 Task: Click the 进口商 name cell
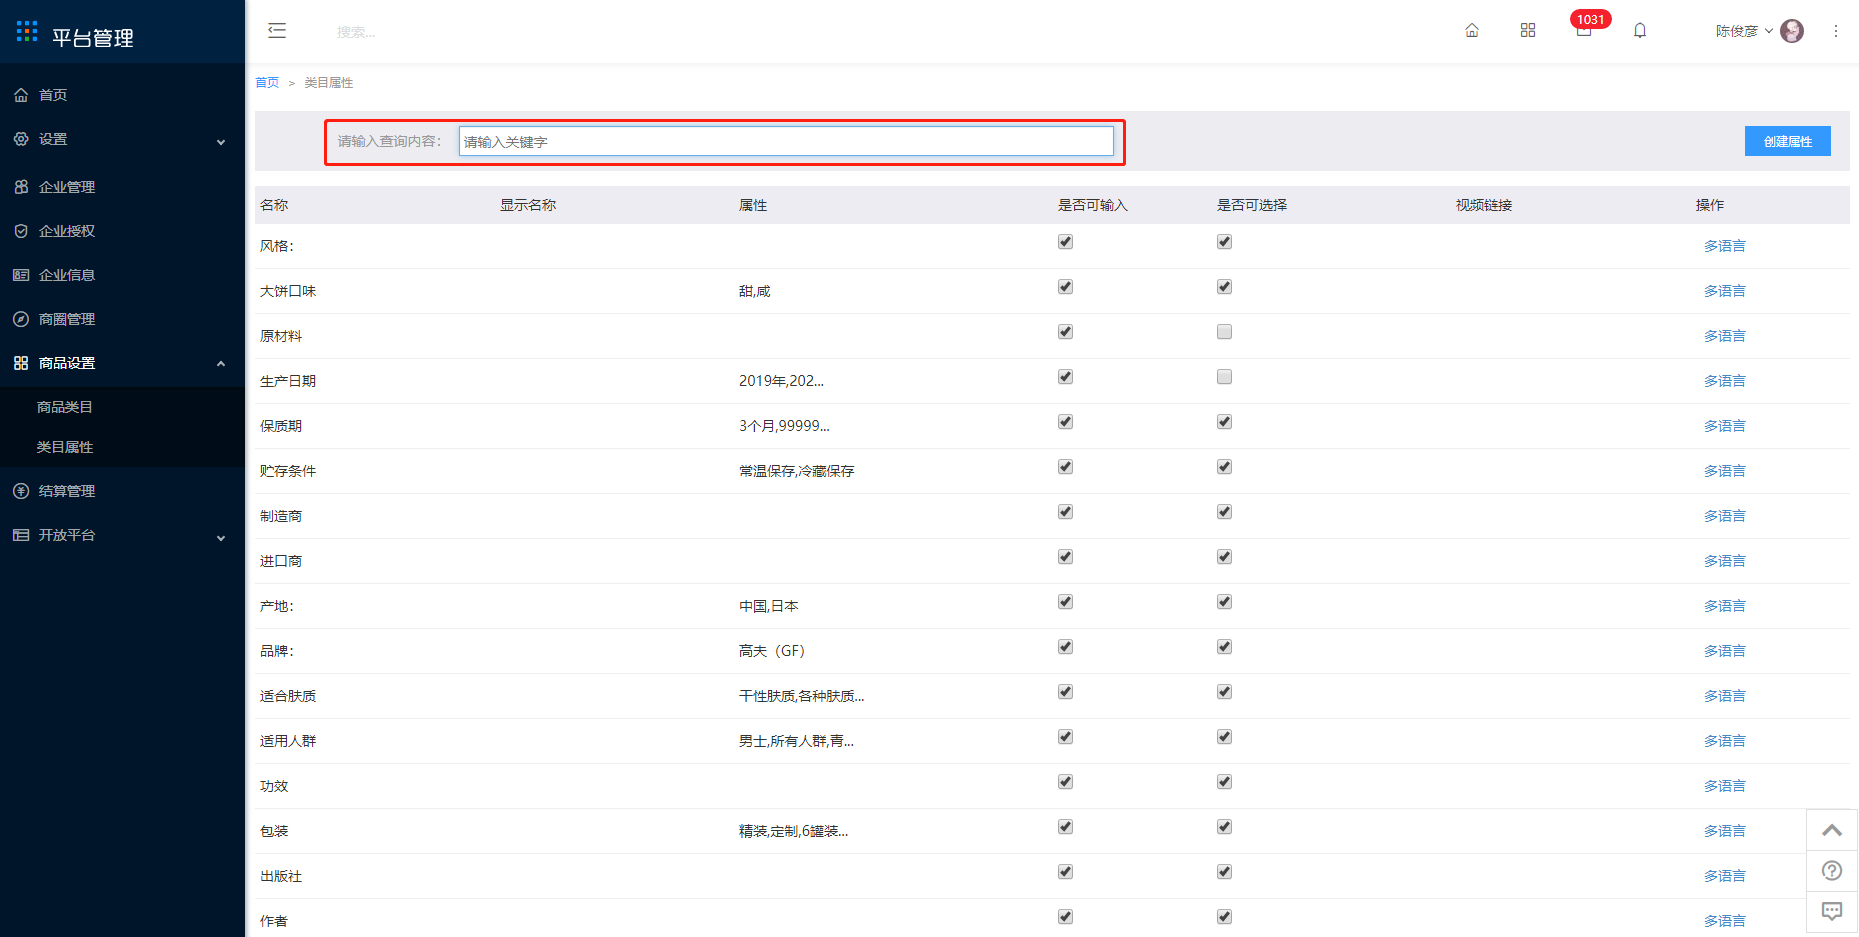(x=281, y=561)
